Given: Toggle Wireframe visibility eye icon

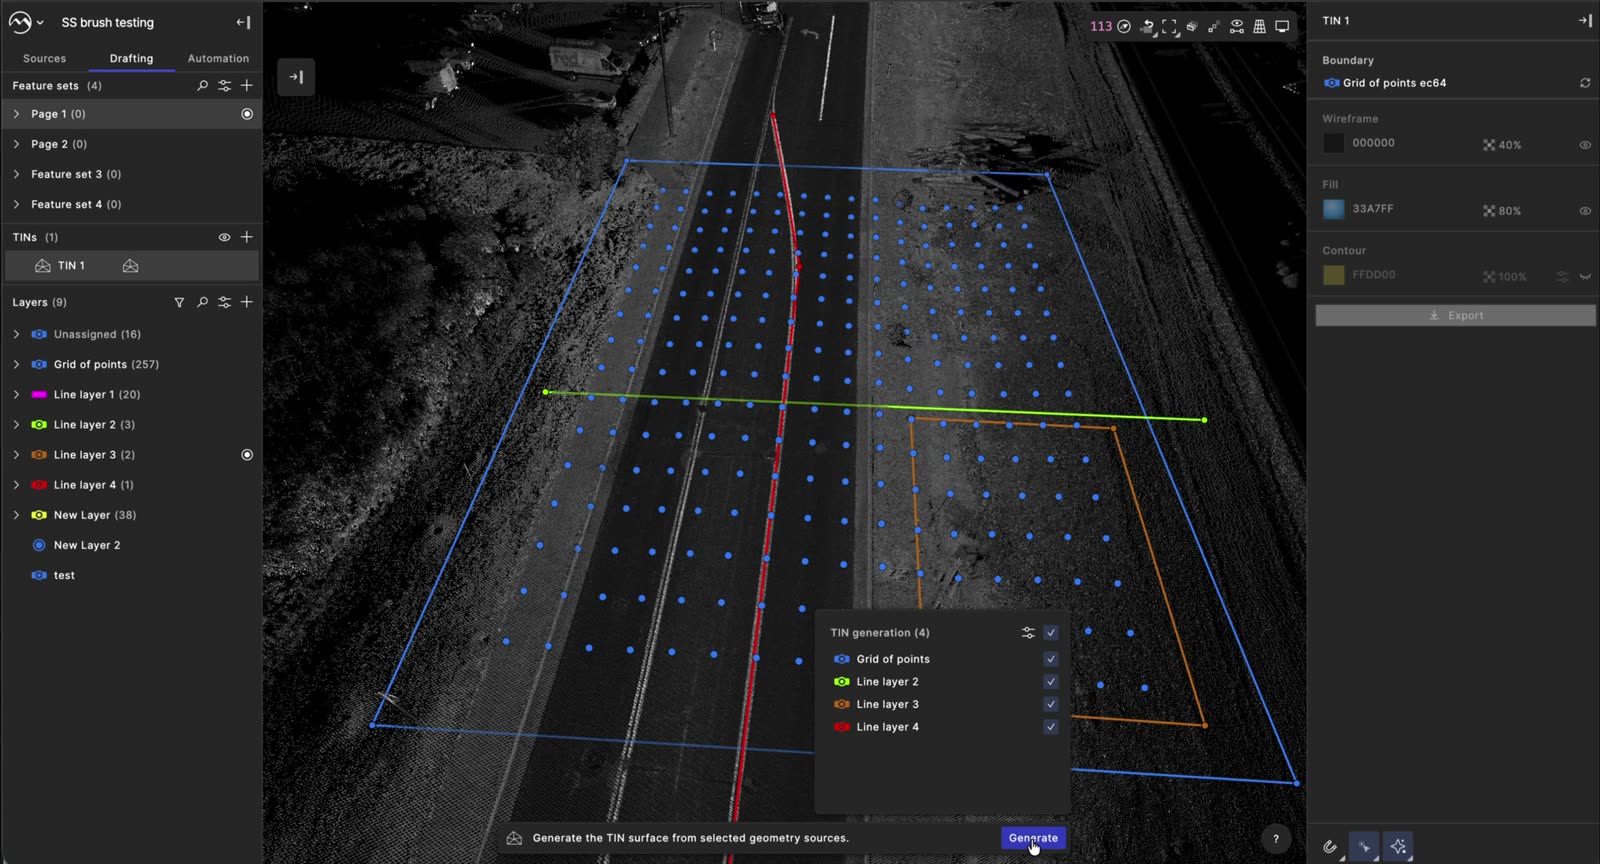Looking at the screenshot, I should (1585, 145).
